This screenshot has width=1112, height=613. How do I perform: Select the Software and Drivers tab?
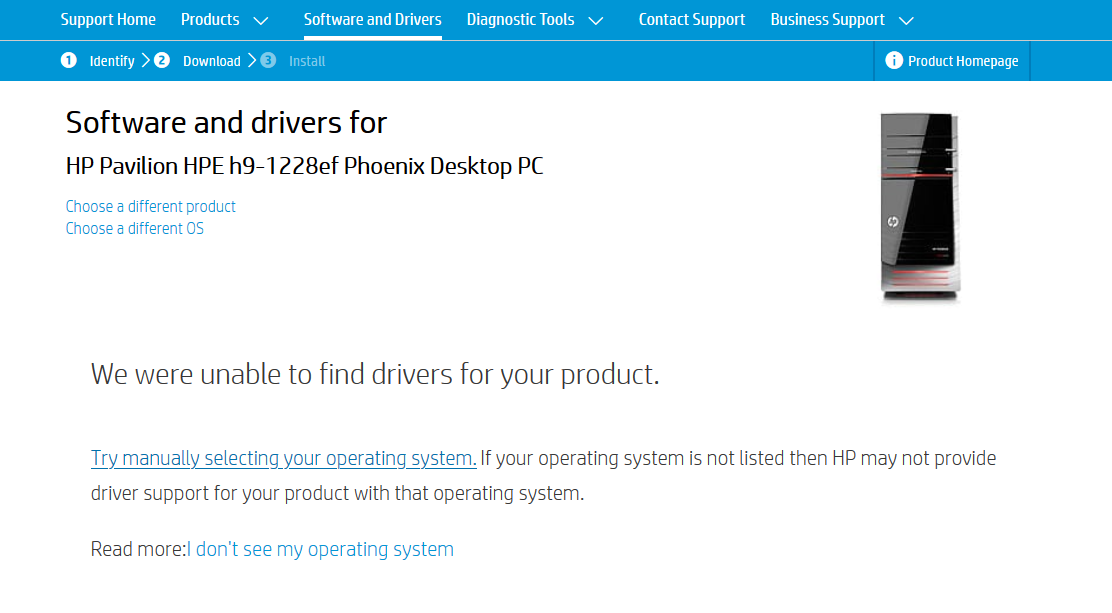tap(372, 20)
